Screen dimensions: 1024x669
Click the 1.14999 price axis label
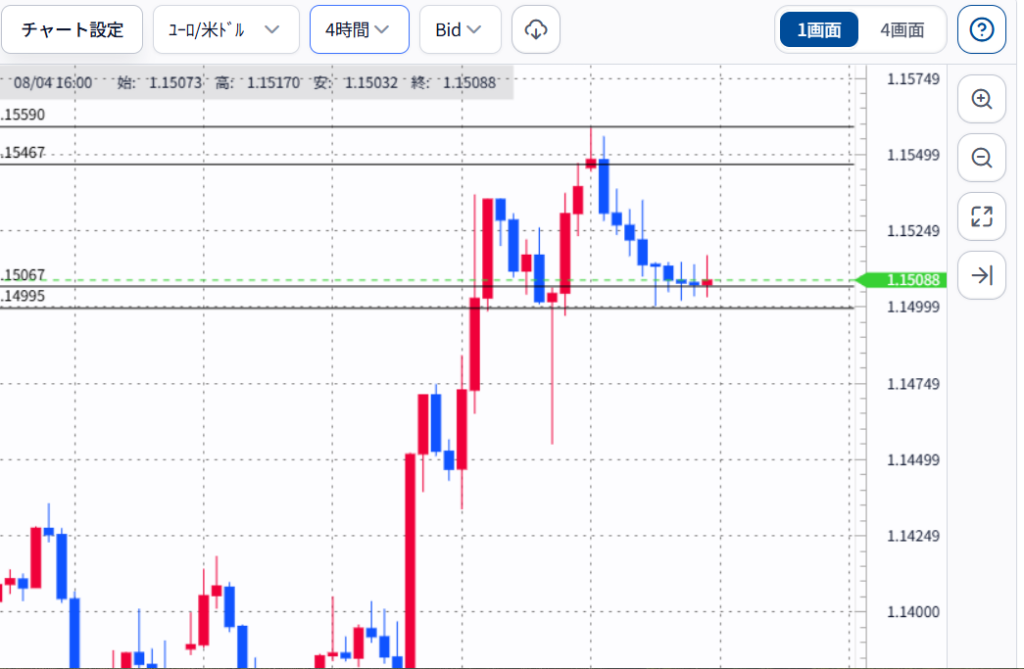click(x=913, y=306)
